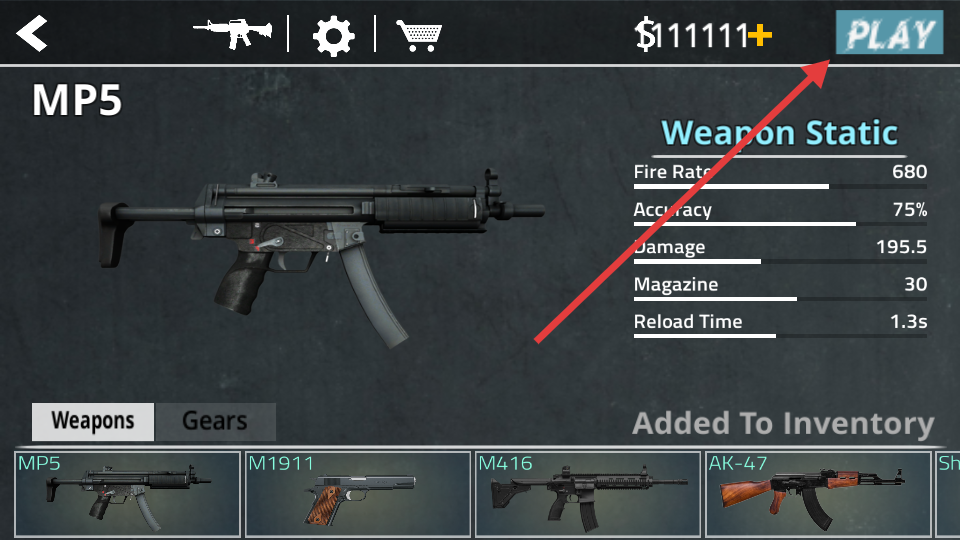
Task: Tap the yellow plus to add money
Action: coord(760,36)
